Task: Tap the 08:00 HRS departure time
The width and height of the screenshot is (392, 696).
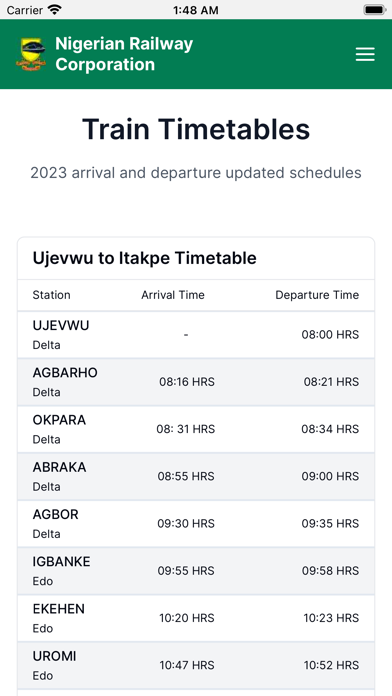Action: point(330,335)
